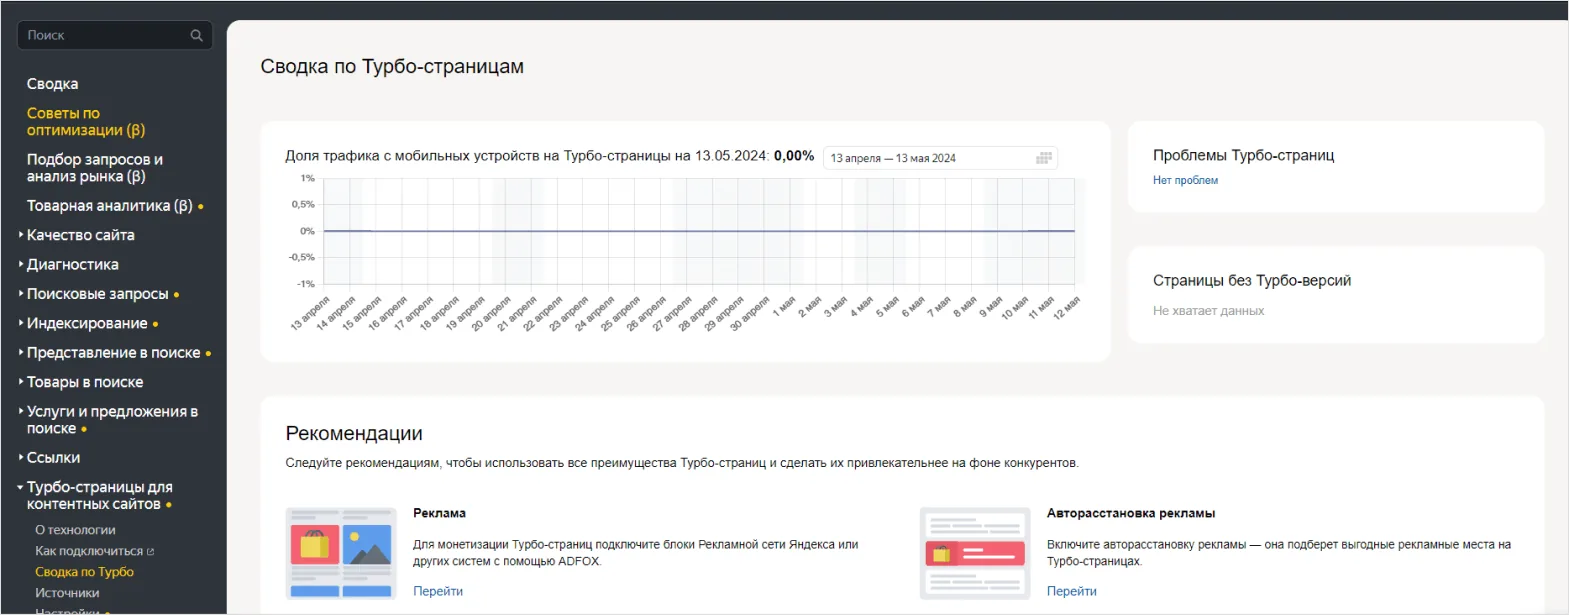1569x615 pixels.
Task: Click the Реклама recommendation illustration
Action: [341, 553]
